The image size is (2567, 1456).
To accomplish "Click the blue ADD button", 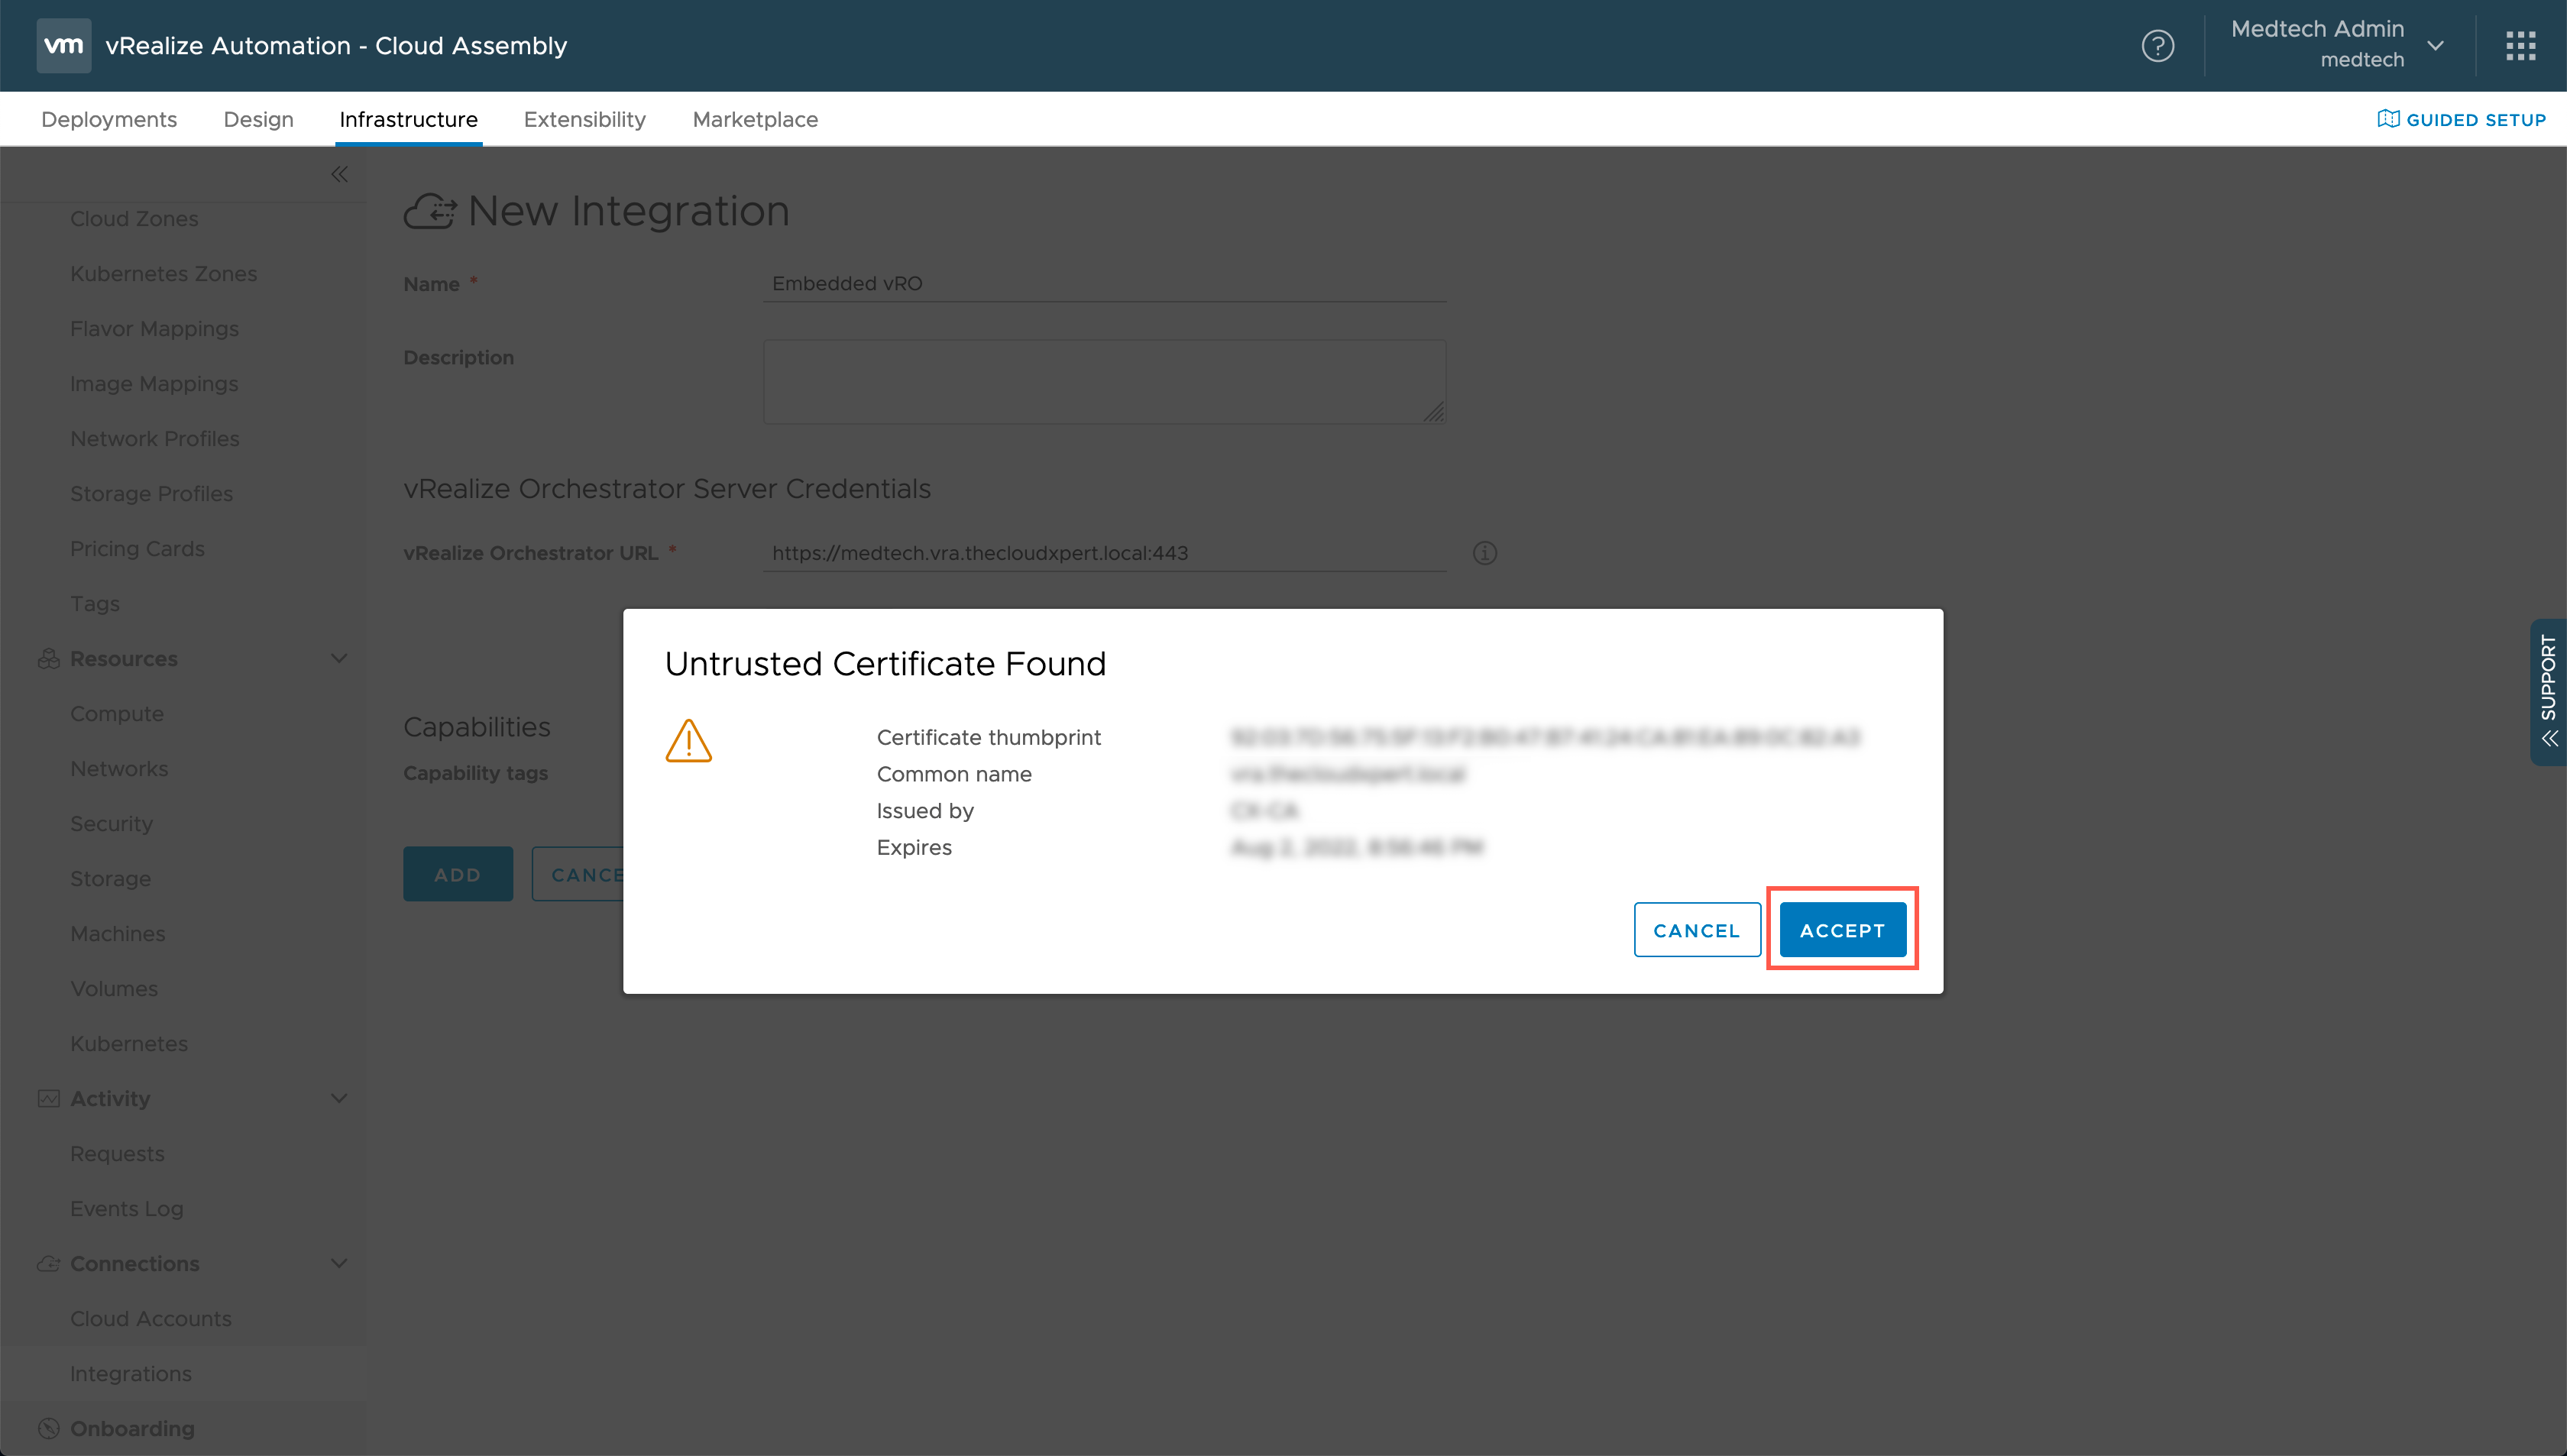I will [457, 874].
